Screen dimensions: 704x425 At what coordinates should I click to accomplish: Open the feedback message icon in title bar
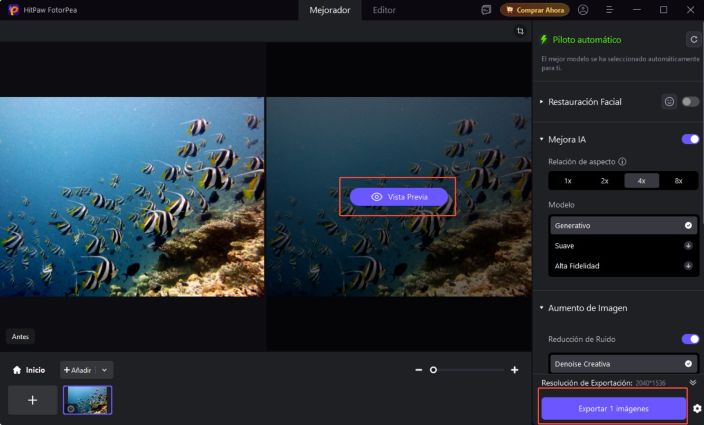[x=486, y=10]
